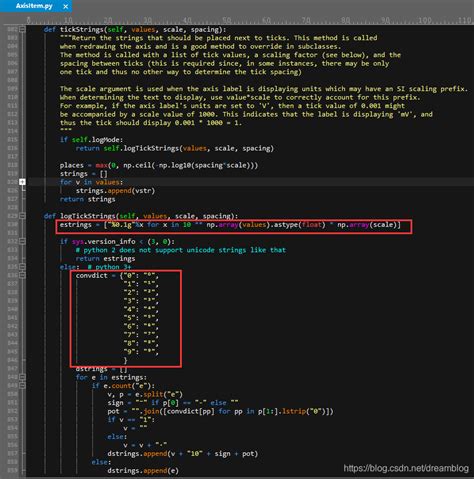Place cursor on the 'places = max(0' line
Viewport: 474px width, 479px height.
pyautogui.click(x=159, y=165)
